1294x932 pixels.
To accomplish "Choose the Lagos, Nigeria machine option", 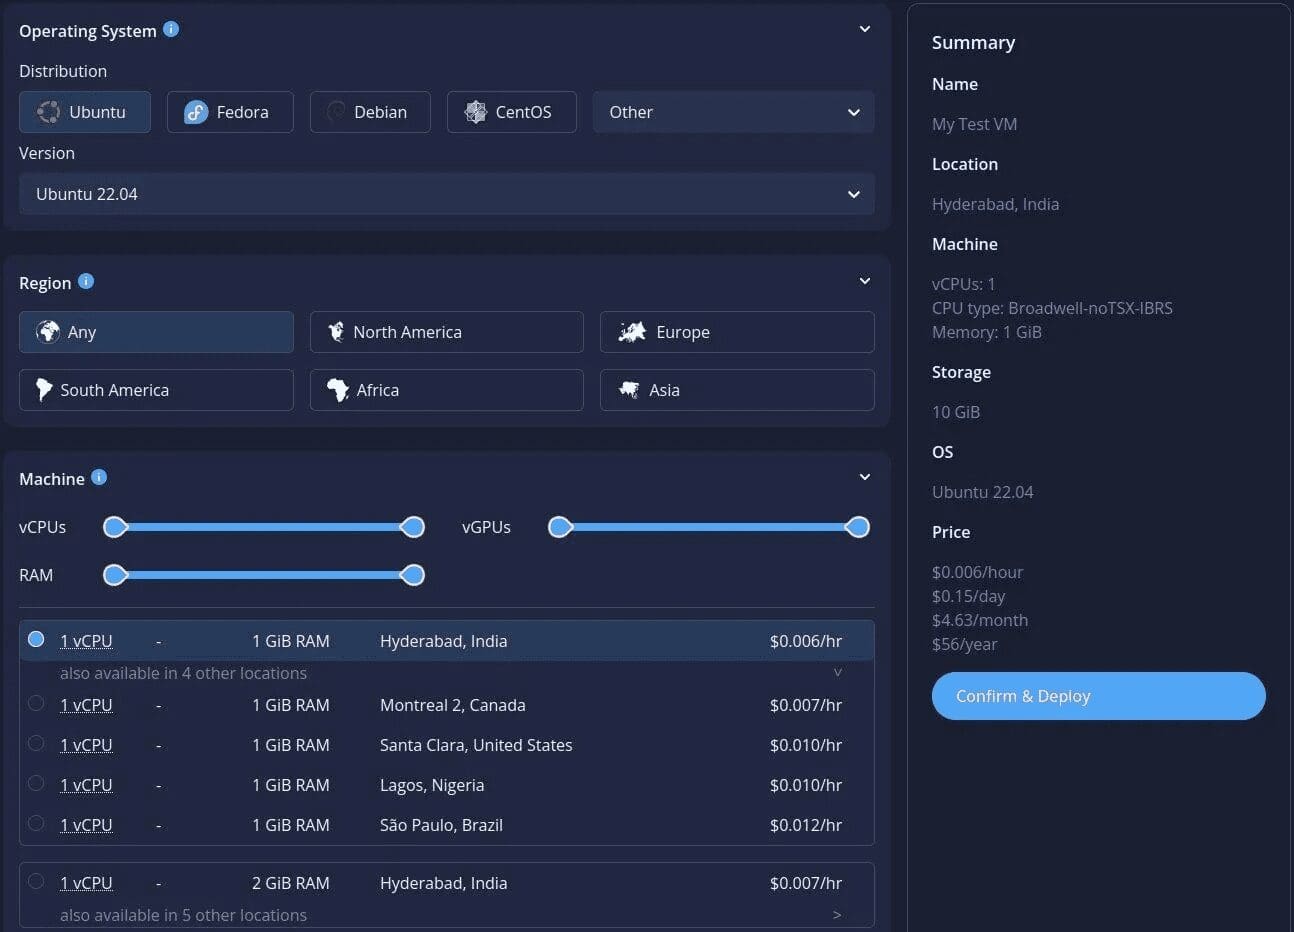I will (36, 784).
